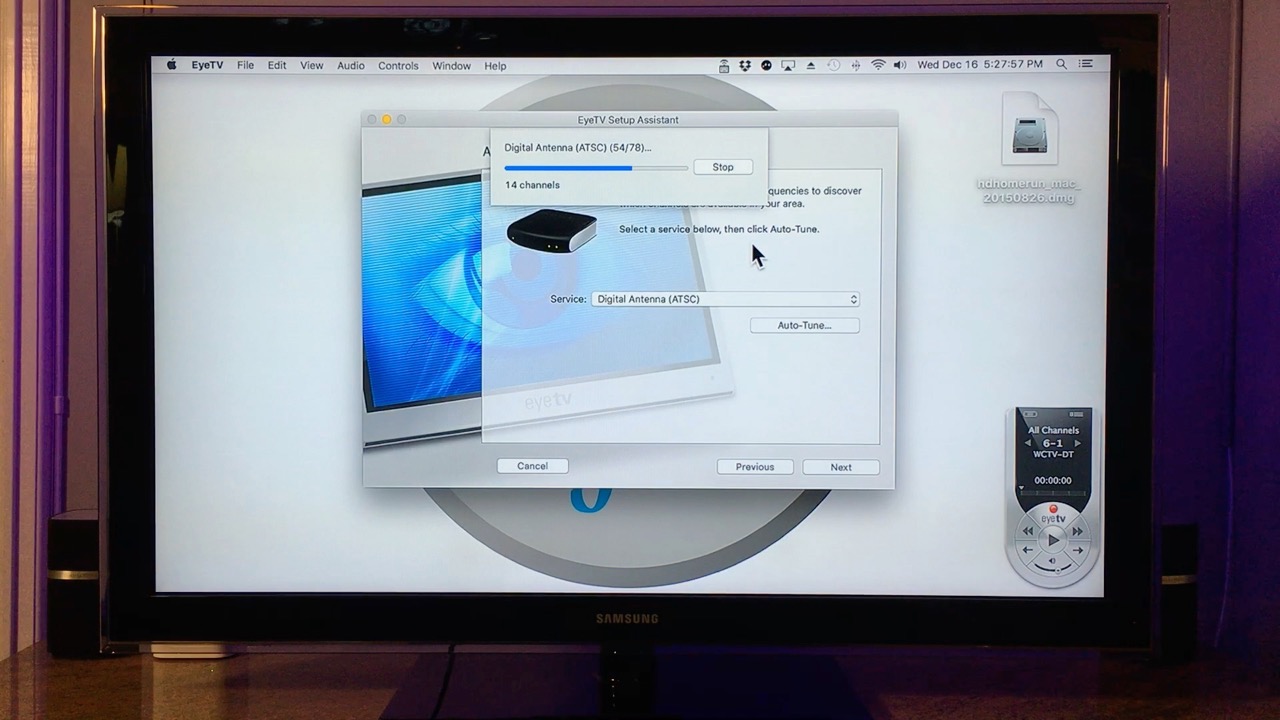Go to the Previous setup step

pyautogui.click(x=755, y=467)
